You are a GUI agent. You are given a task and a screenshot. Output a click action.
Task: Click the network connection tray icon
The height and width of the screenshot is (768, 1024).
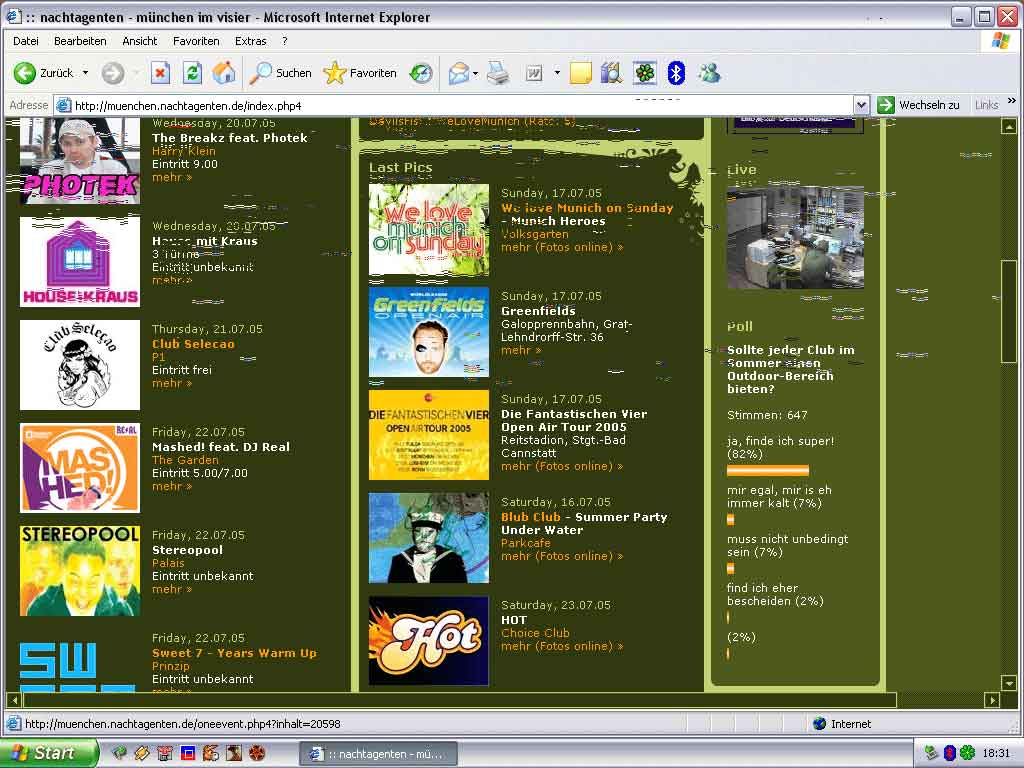pos(931,753)
